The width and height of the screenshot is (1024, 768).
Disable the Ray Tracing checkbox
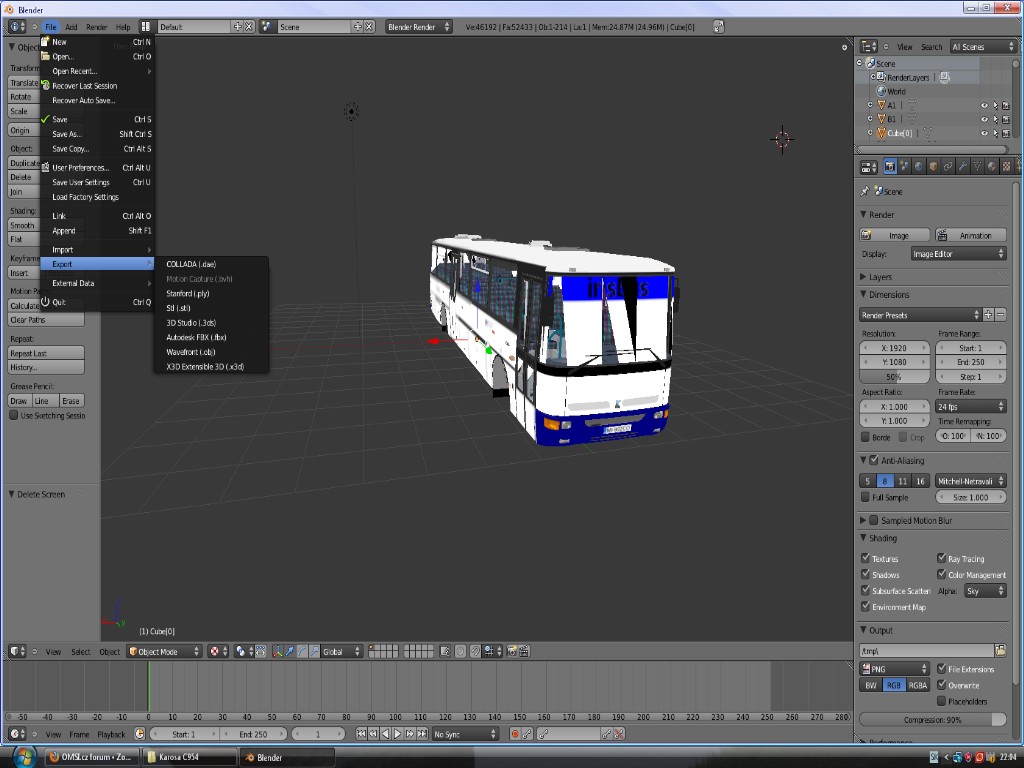point(942,559)
